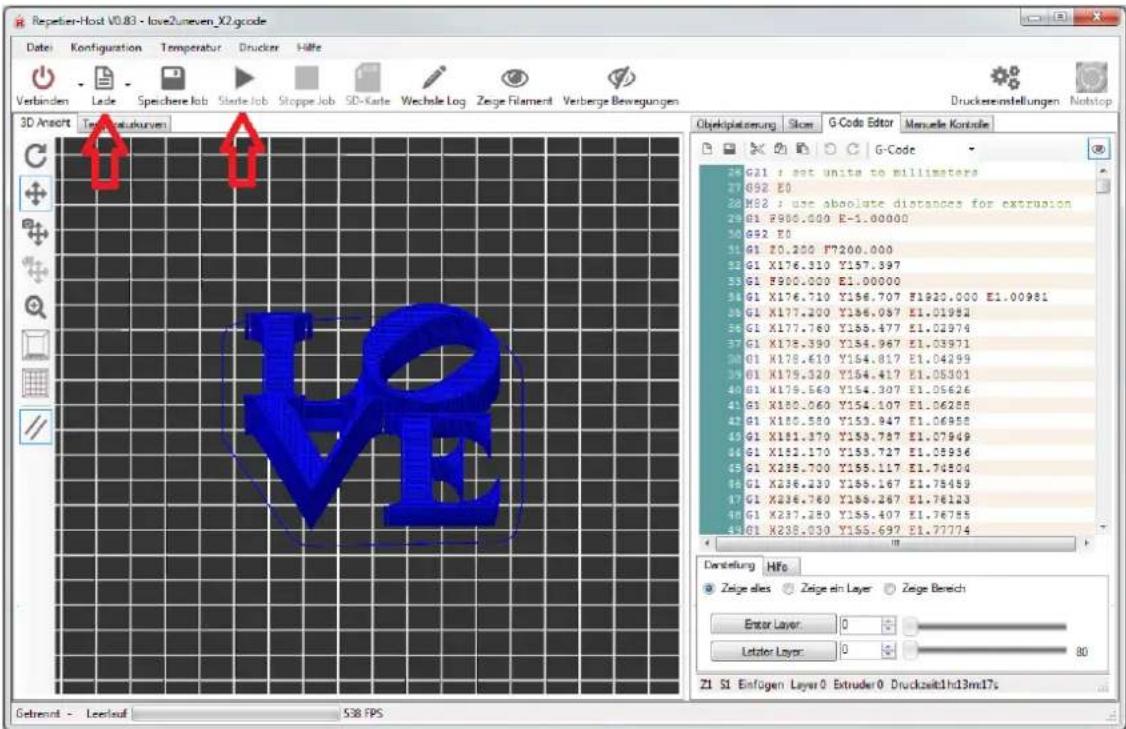The width and height of the screenshot is (1126, 729).
Task: Increment the Erster Layer spinner
Action: click(889, 621)
